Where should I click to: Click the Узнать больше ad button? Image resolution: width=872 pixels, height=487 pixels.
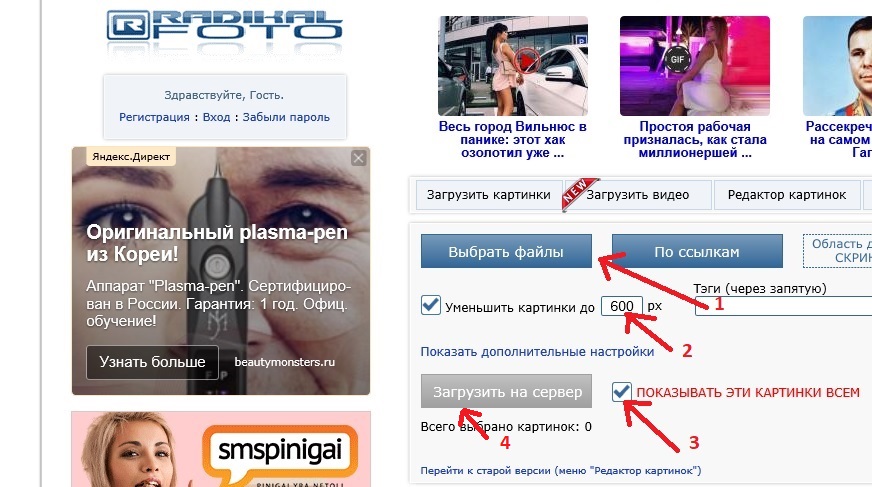[x=152, y=362]
